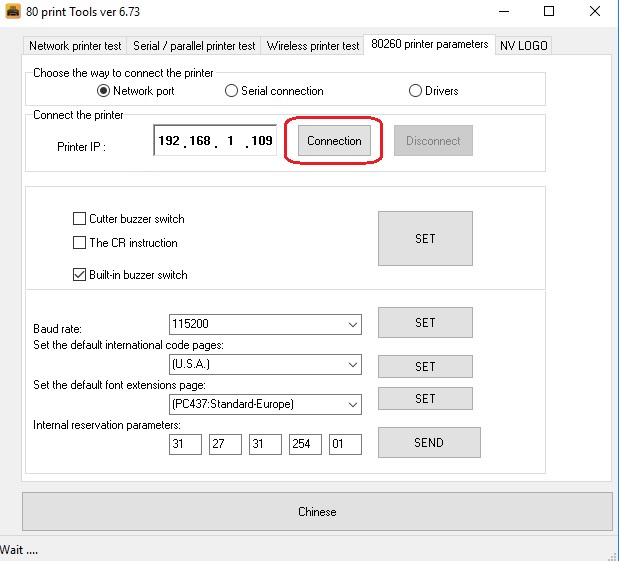Choose the Serial connection radio option
The height and width of the screenshot is (562, 619).
click(232, 91)
